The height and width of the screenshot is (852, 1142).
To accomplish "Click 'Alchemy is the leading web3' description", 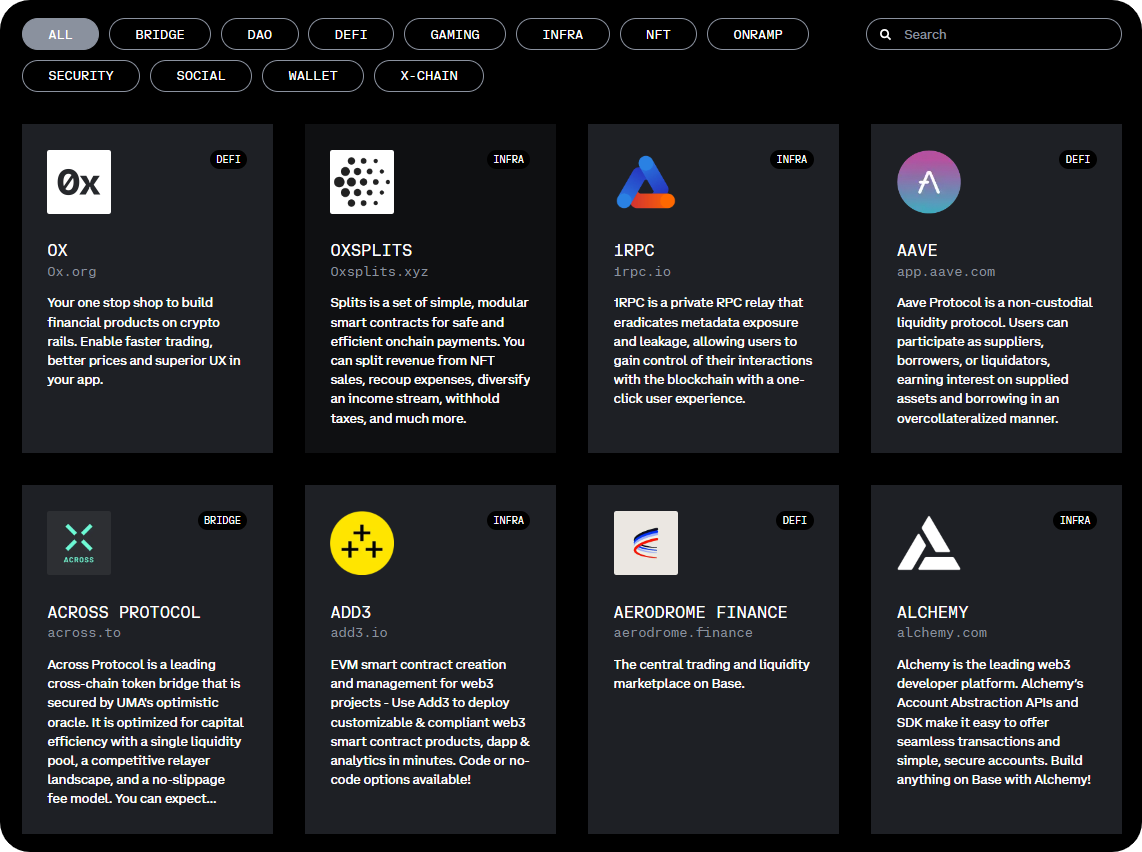I will (x=994, y=722).
